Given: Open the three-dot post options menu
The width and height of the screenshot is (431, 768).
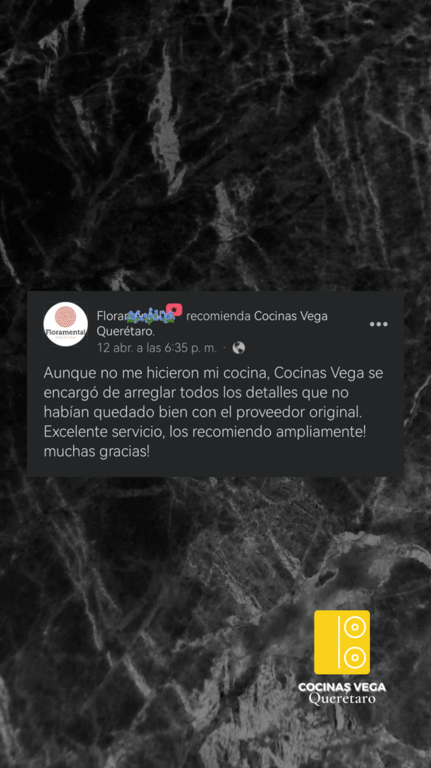Looking at the screenshot, I should point(378,324).
